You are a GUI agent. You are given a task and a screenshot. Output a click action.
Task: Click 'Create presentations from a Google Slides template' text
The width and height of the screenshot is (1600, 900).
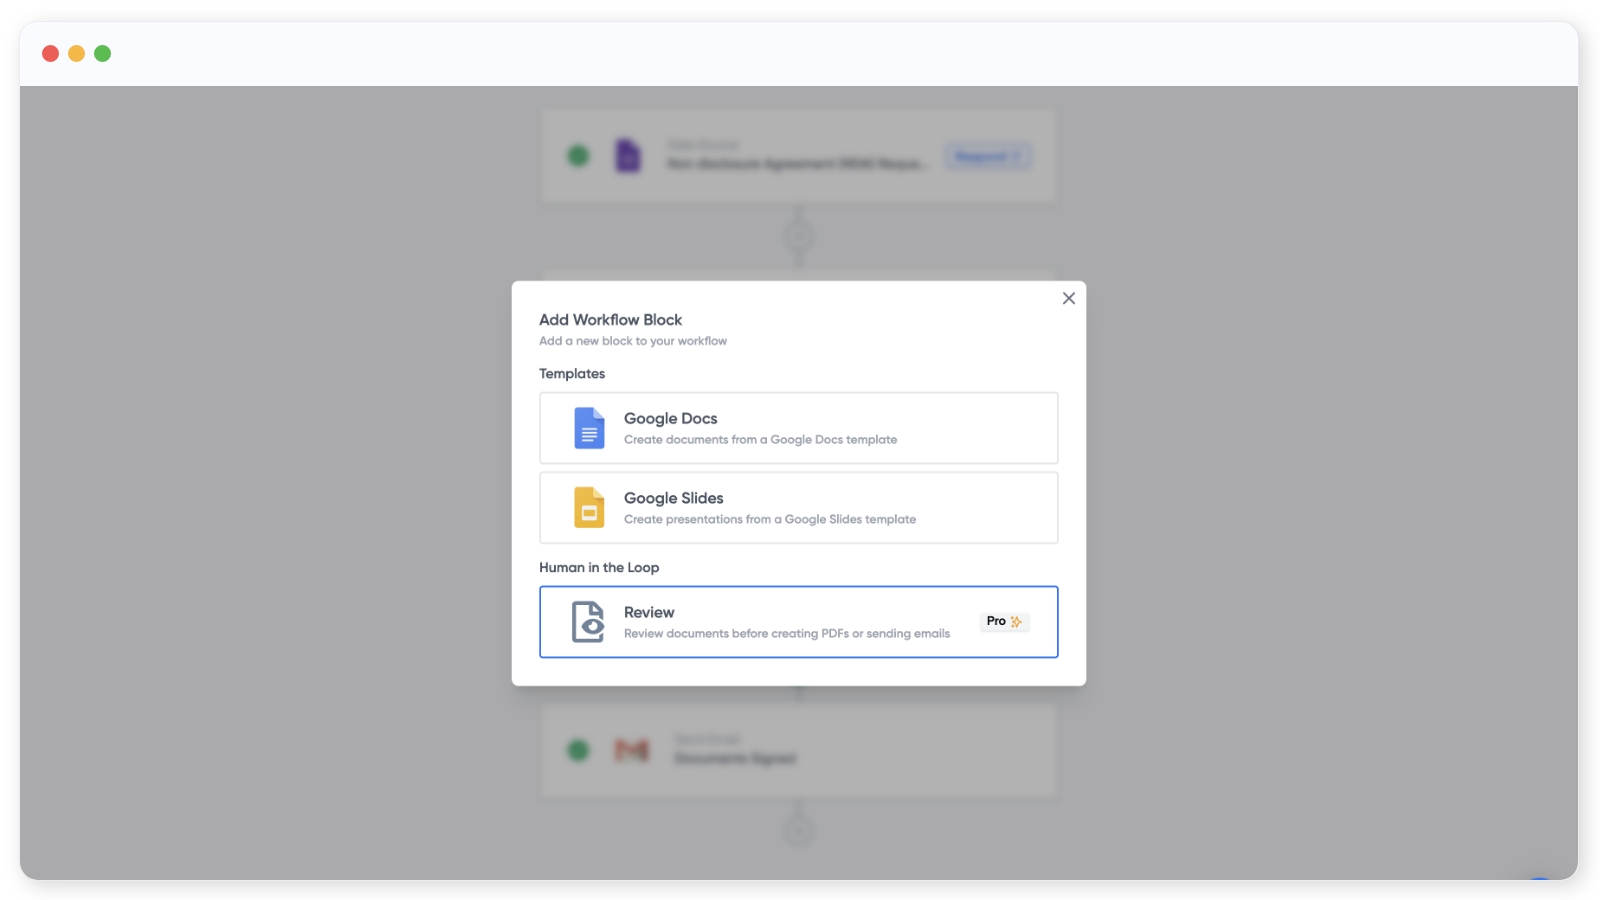(x=769, y=520)
